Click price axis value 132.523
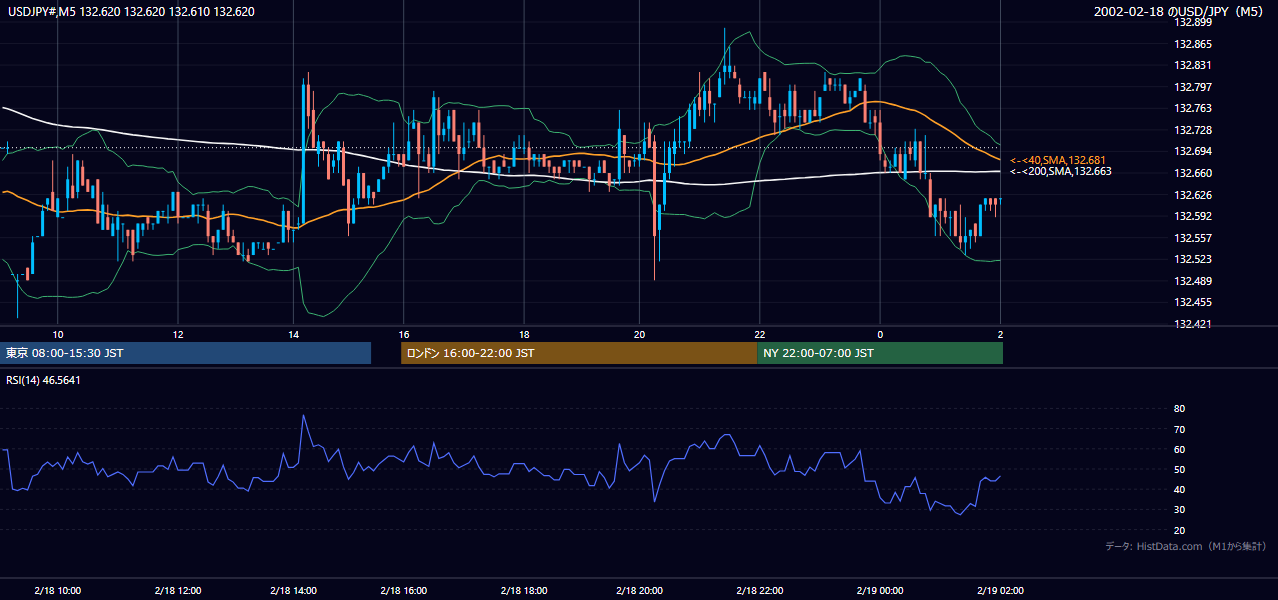This screenshot has height=600, width=1278. tap(1194, 259)
